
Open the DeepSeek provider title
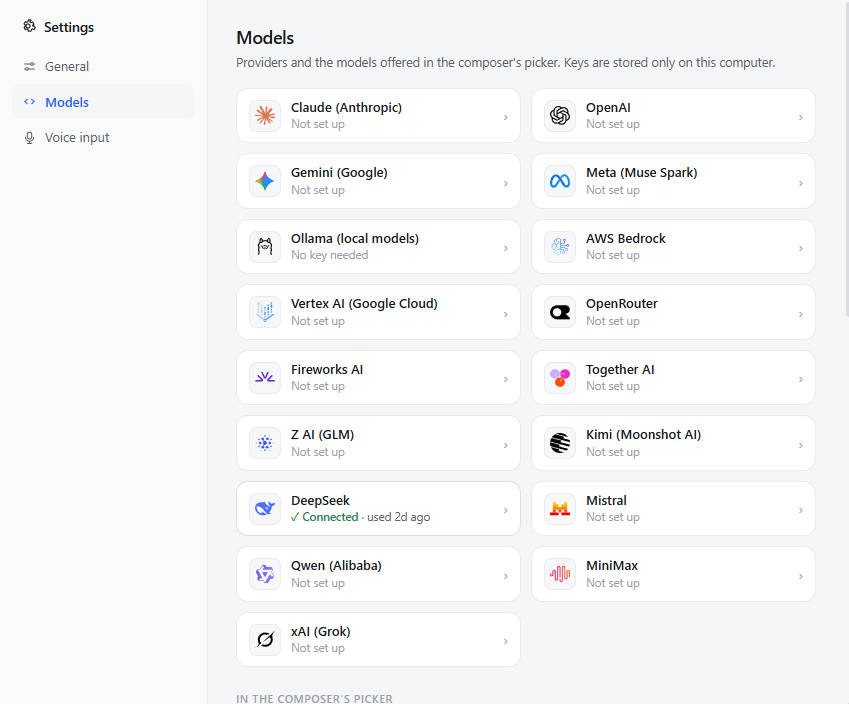pyautogui.click(x=321, y=500)
